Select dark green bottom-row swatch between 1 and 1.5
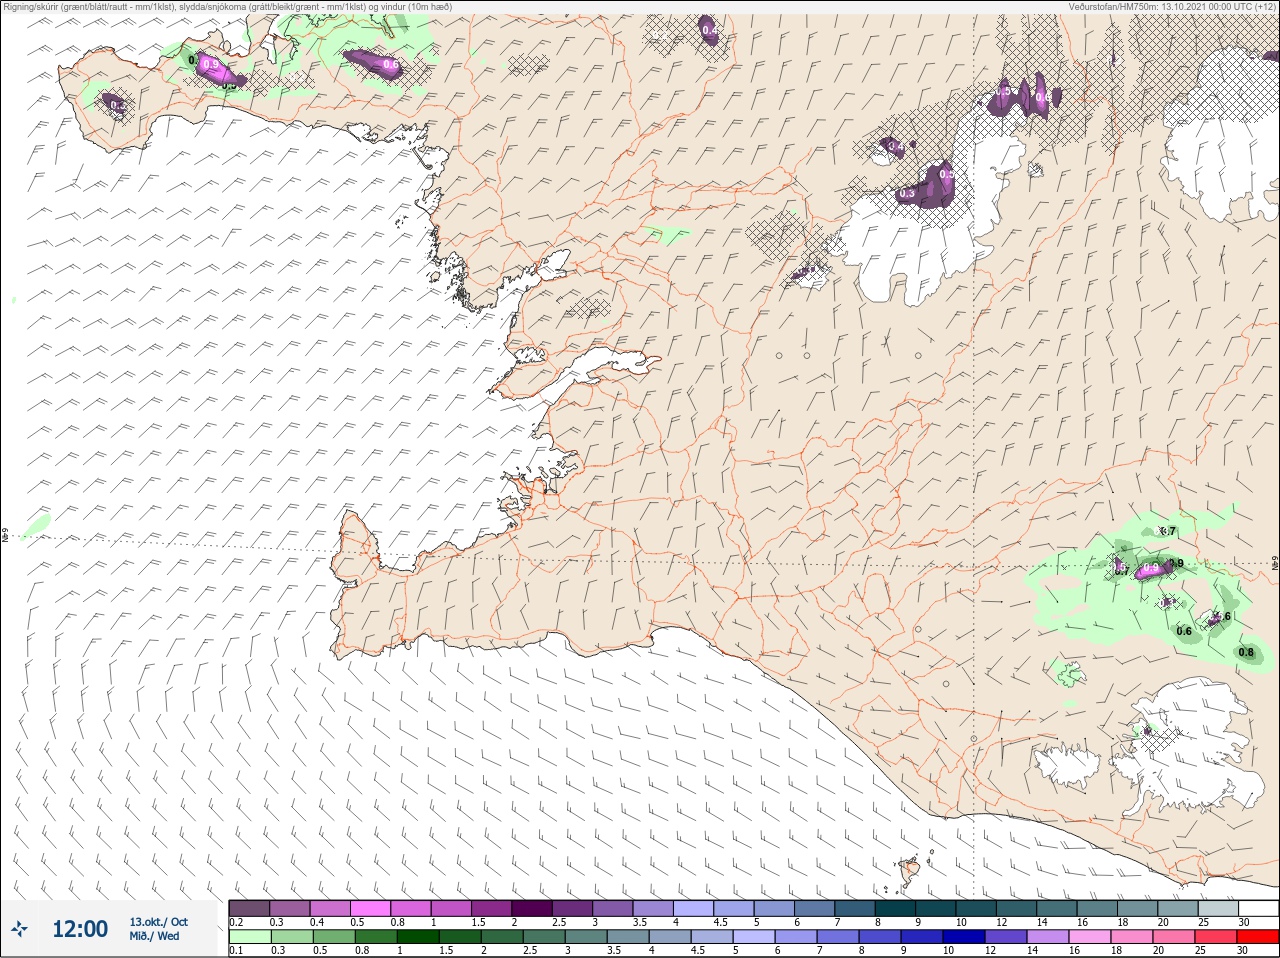The image size is (1280, 958). coord(416,937)
